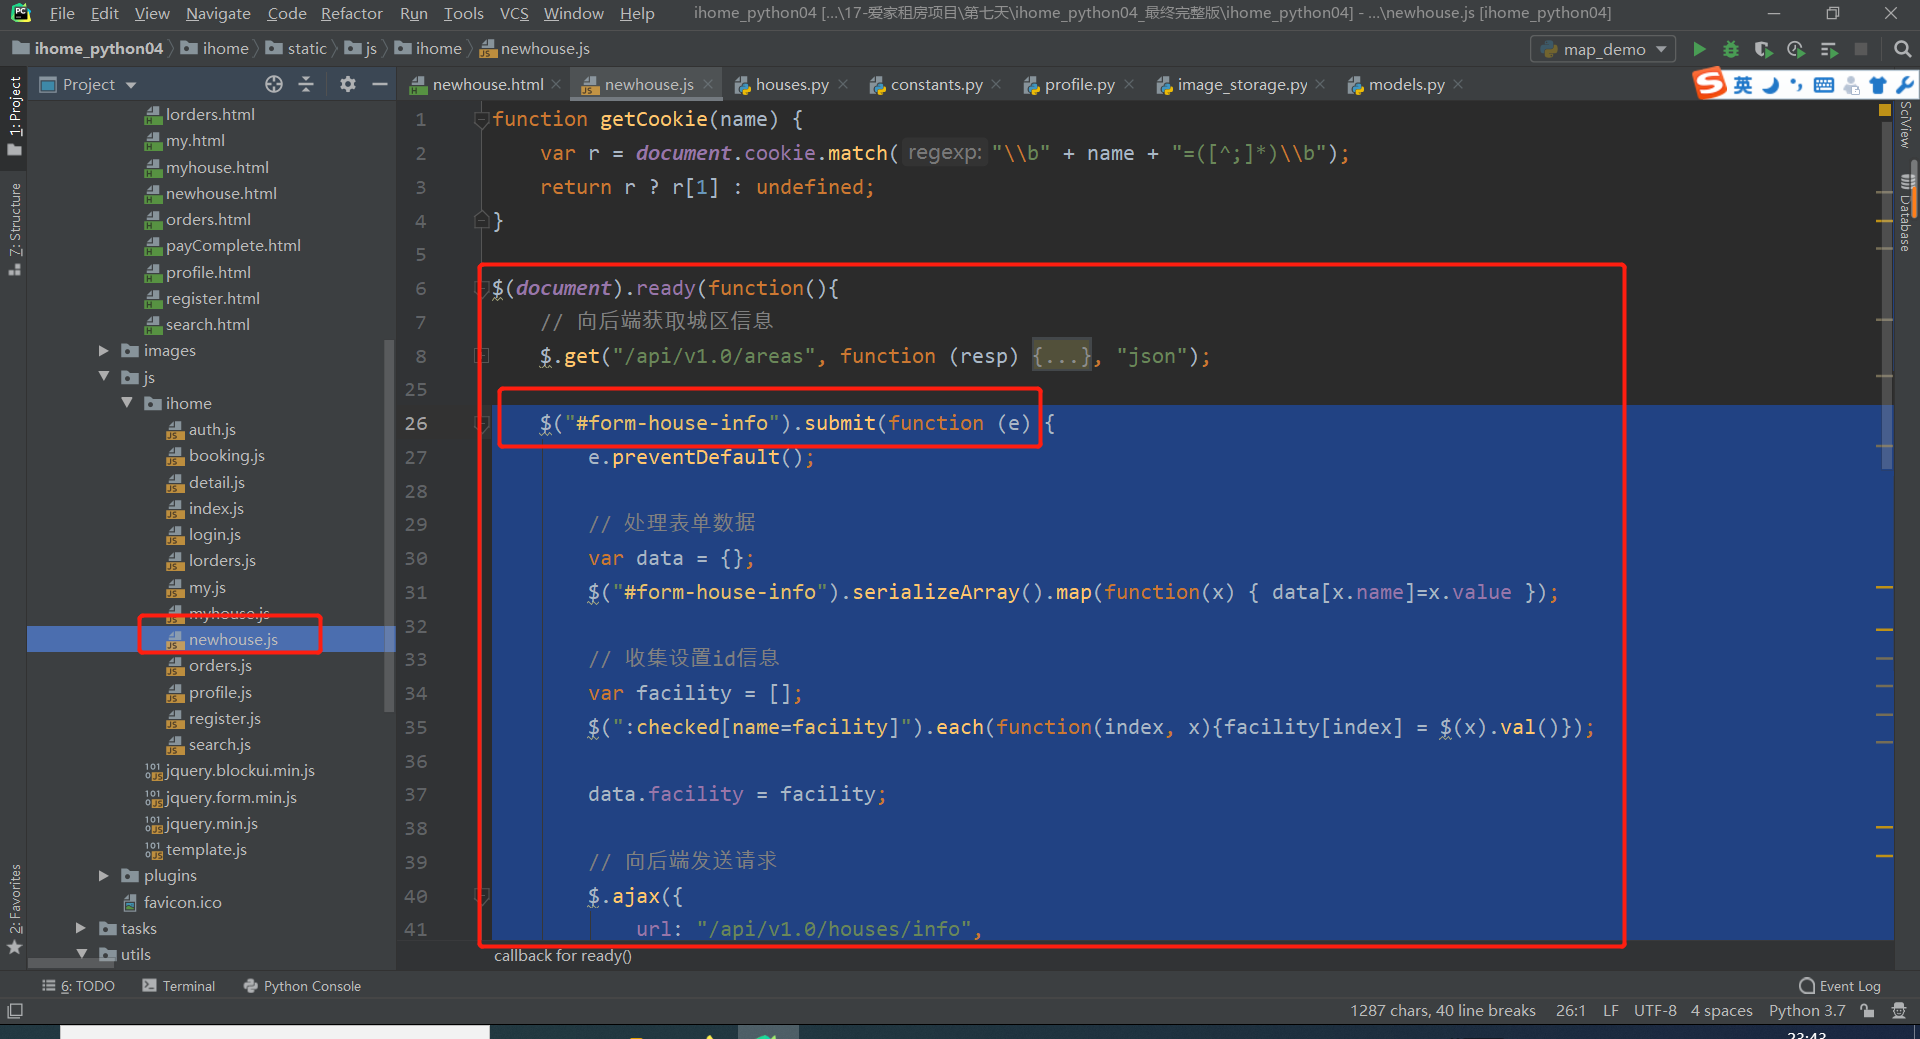This screenshot has height=1039, width=1920.
Task: Close the models.py tab
Action: coord(1458,85)
